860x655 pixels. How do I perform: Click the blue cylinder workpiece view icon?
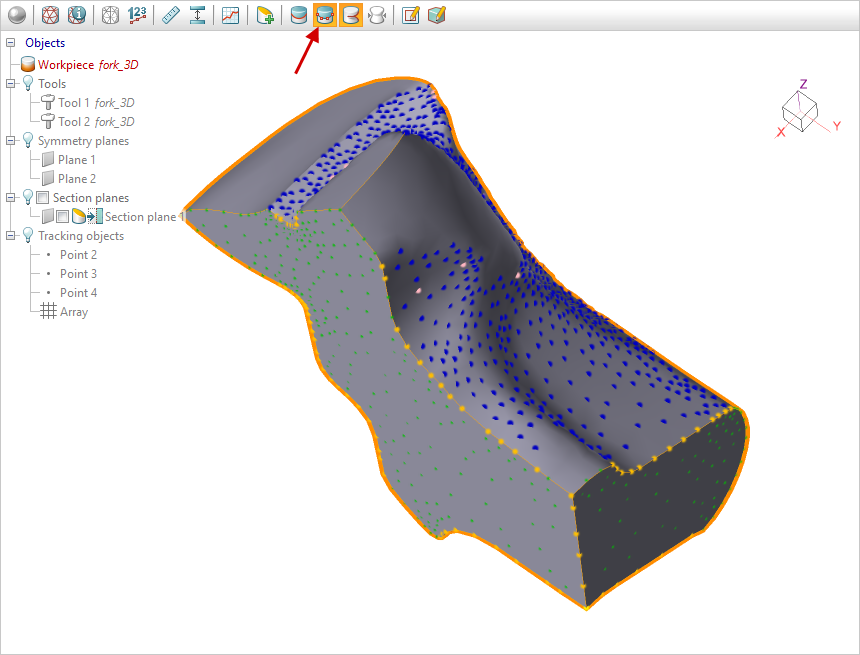pos(298,15)
